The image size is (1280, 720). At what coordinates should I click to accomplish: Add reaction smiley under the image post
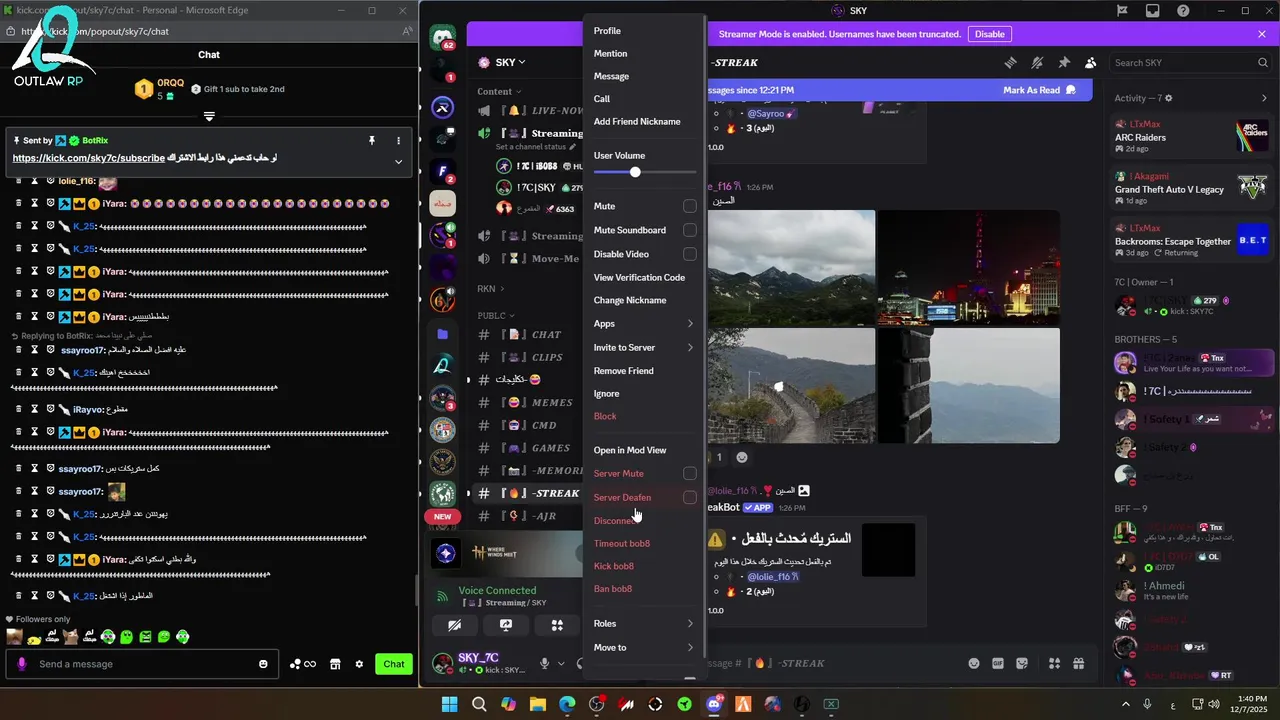pos(742,457)
